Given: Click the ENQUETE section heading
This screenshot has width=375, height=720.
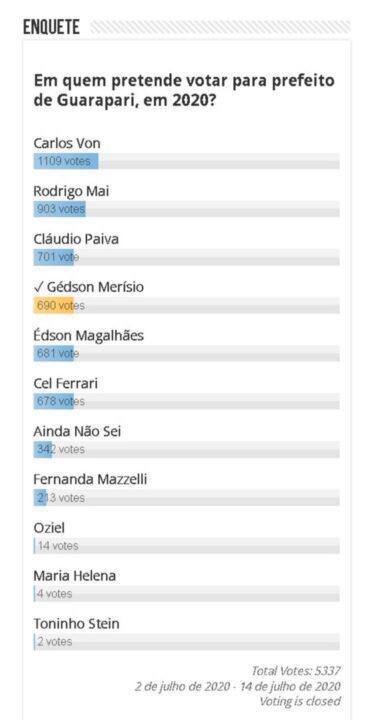Looking at the screenshot, I should pos(51,28).
